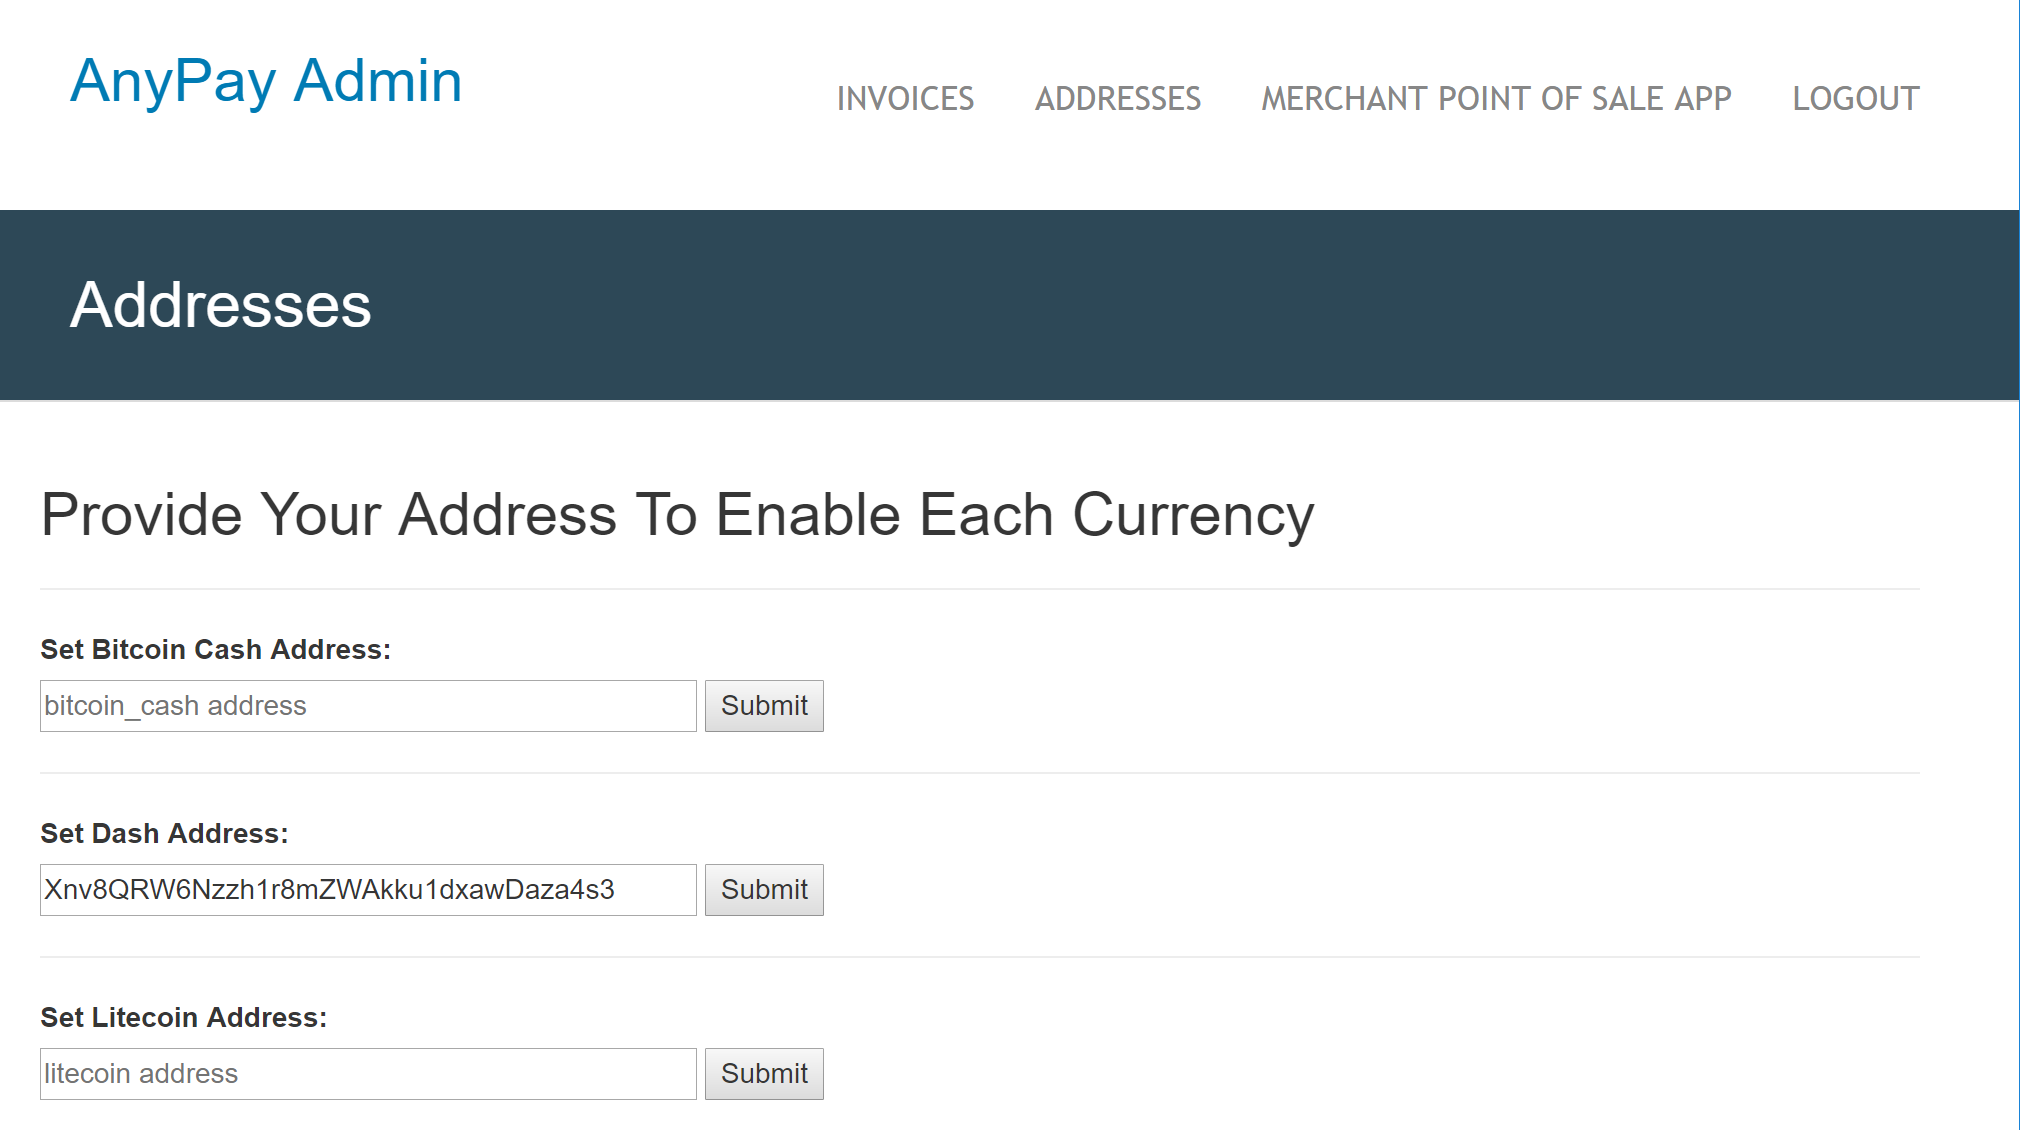Click the divider above Set Litecoin Address
This screenshot has width=2020, height=1130.
pyautogui.click(x=980, y=957)
